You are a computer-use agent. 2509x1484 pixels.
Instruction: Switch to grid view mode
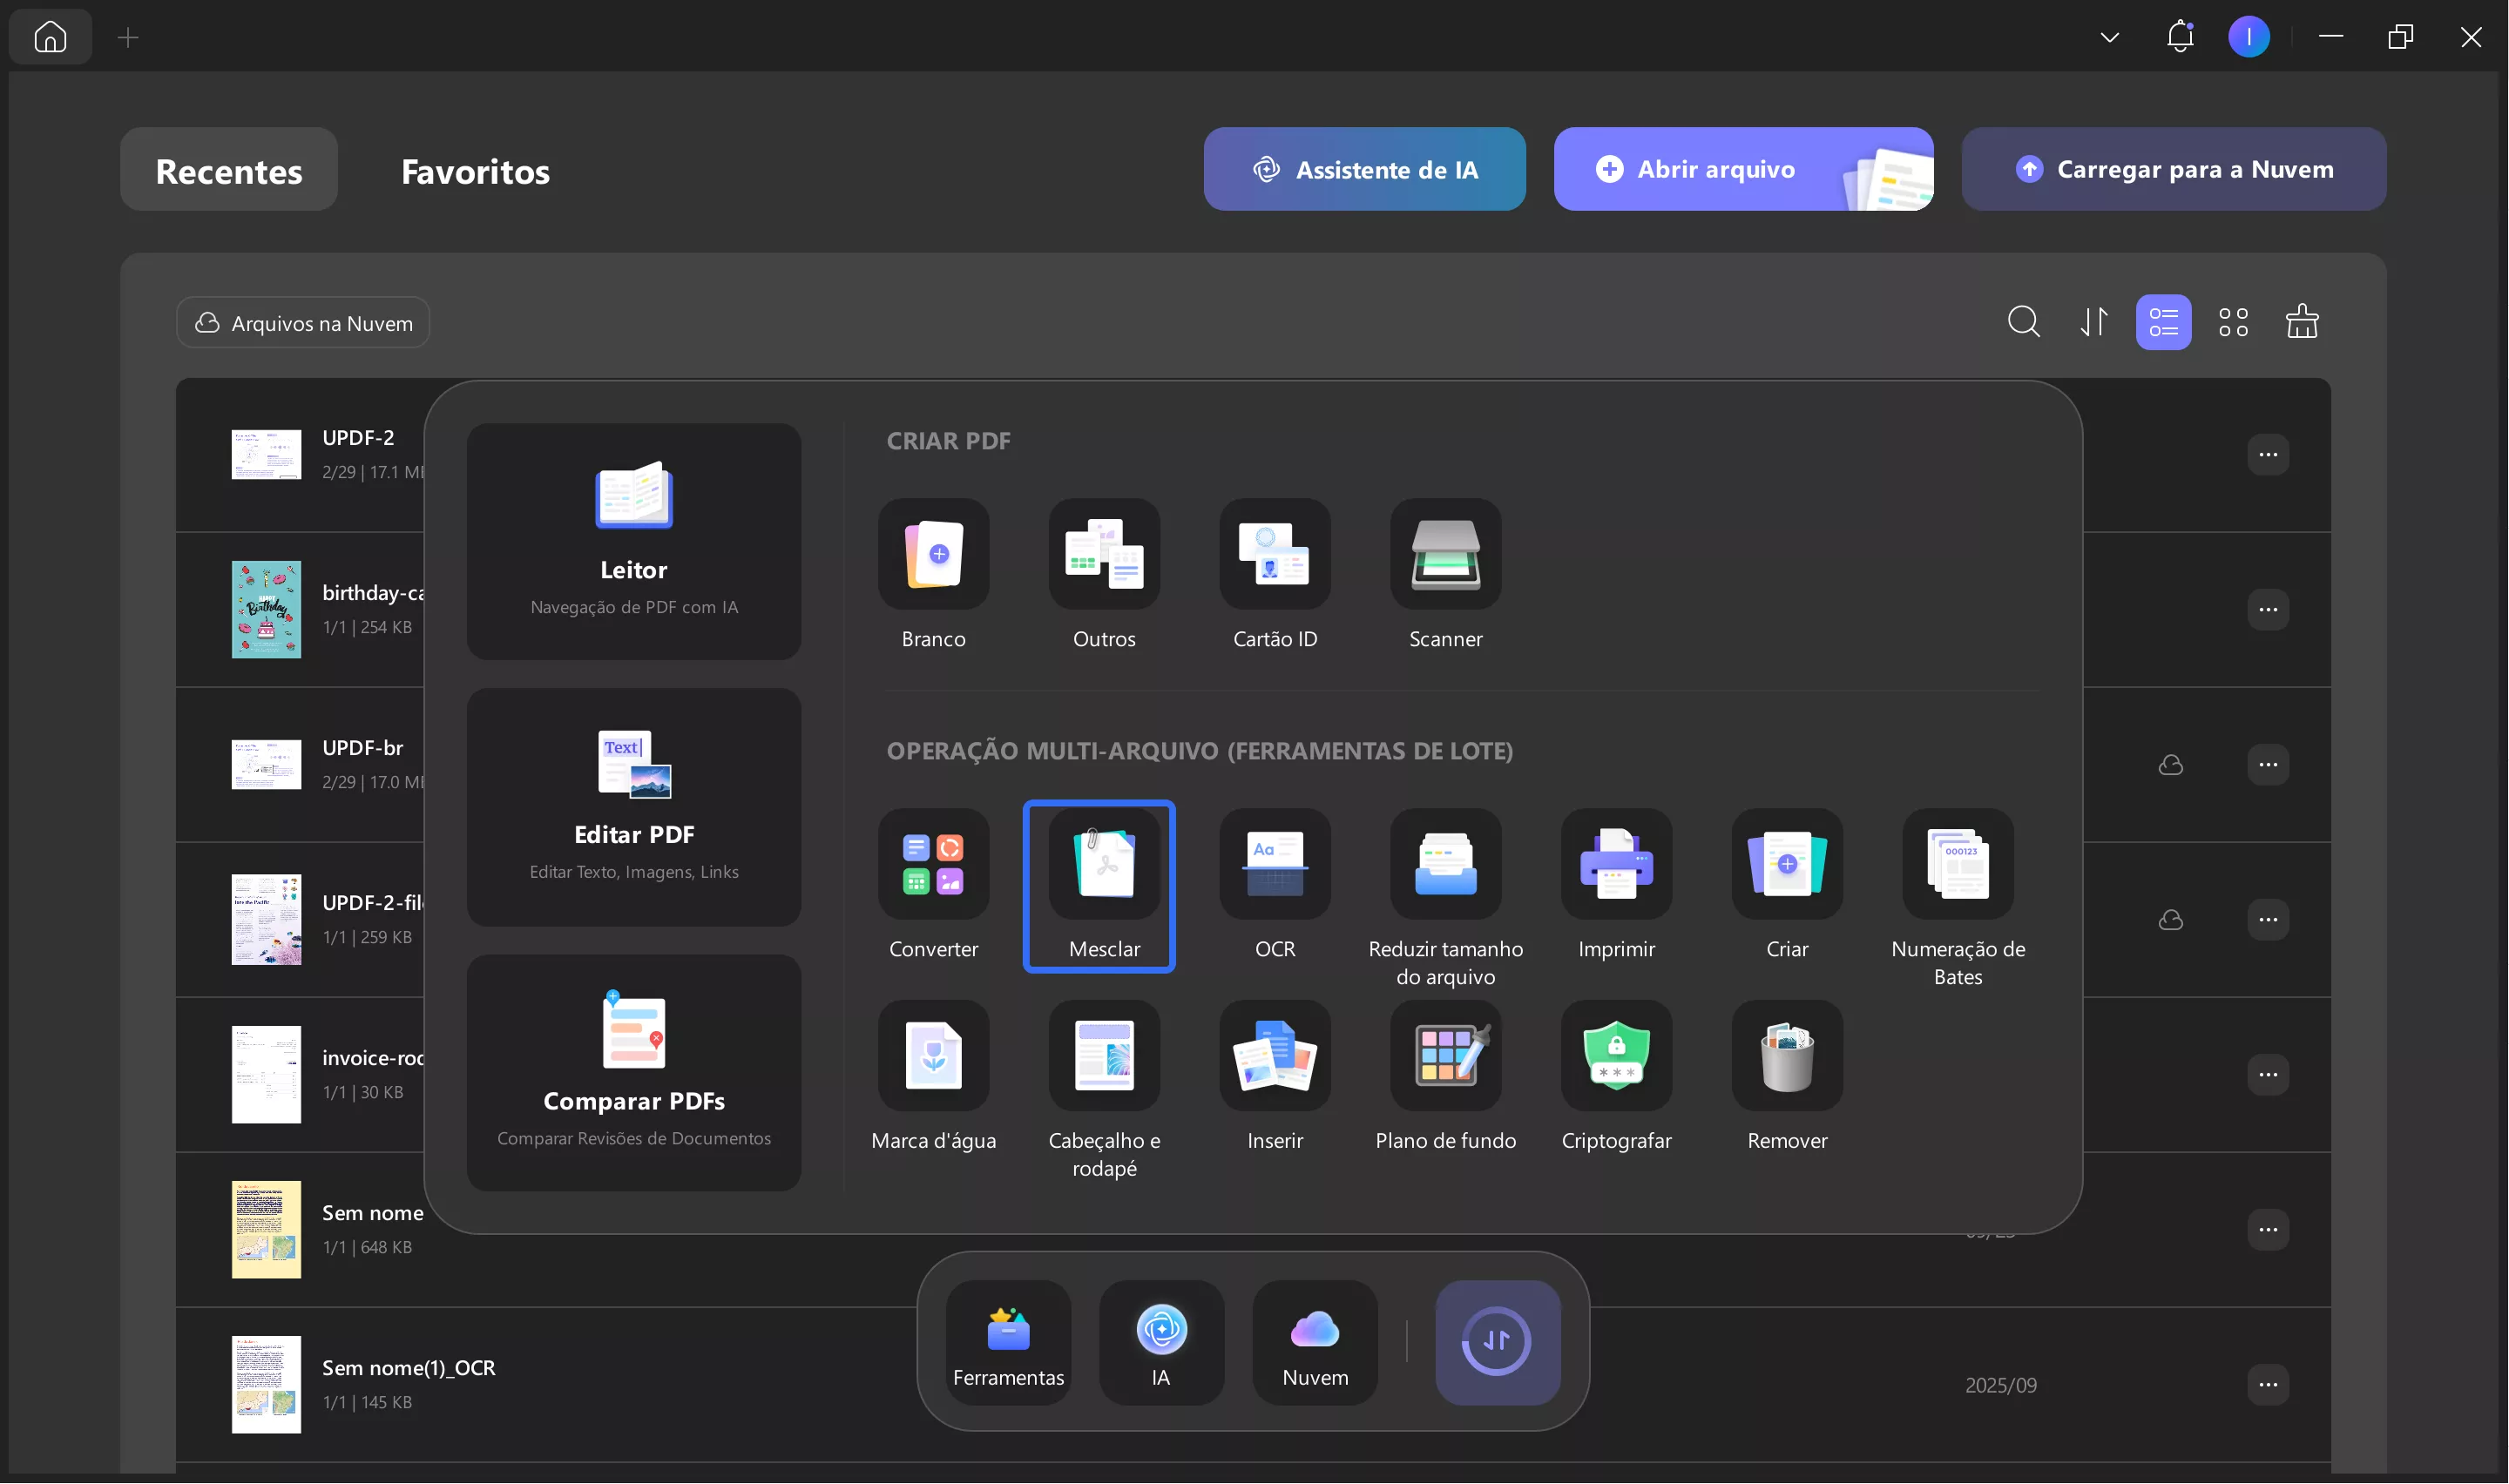pyautogui.click(x=2233, y=322)
